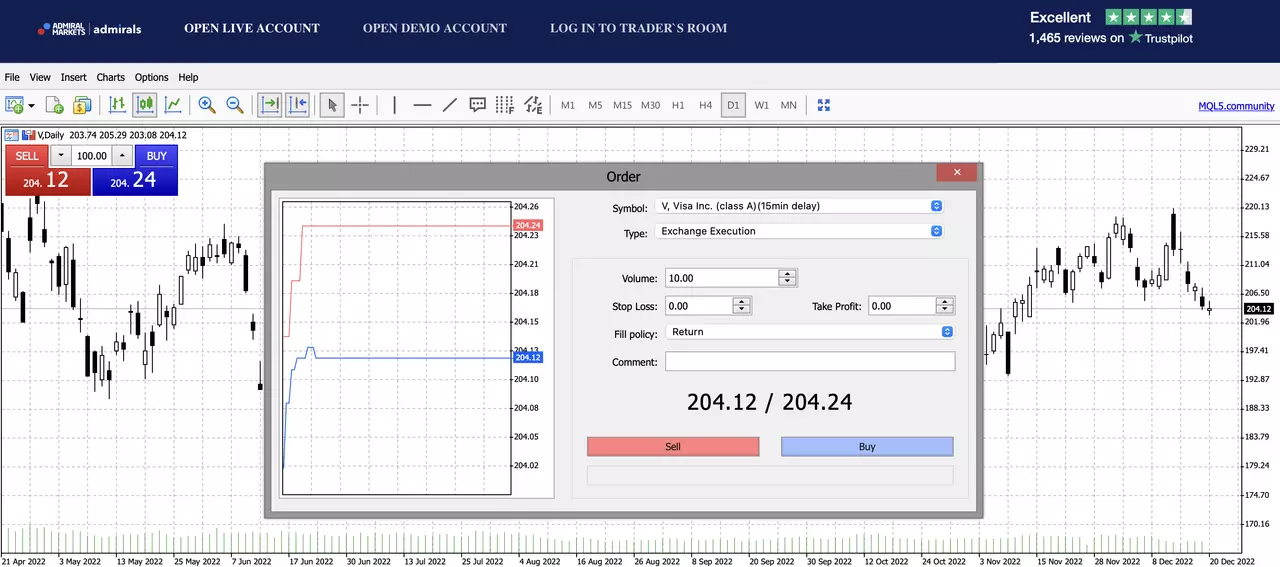Select the D1 daily timeframe
This screenshot has width=1280, height=567.
pyautogui.click(x=733, y=105)
